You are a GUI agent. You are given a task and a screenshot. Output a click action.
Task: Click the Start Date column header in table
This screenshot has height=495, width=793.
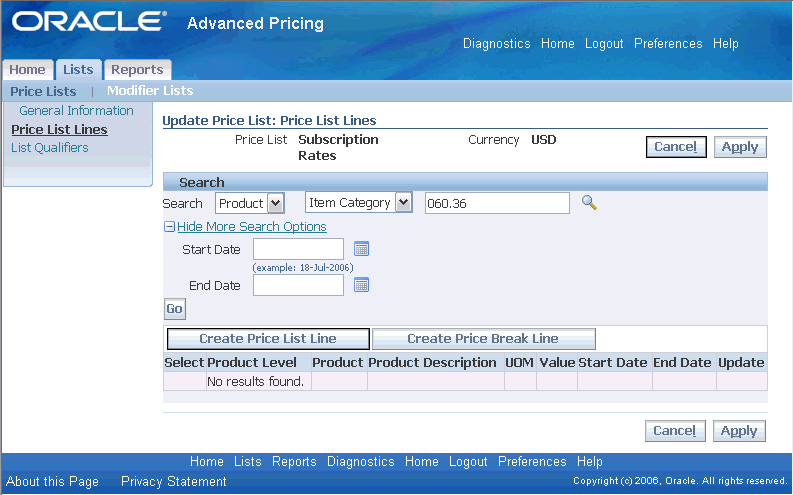pos(613,363)
